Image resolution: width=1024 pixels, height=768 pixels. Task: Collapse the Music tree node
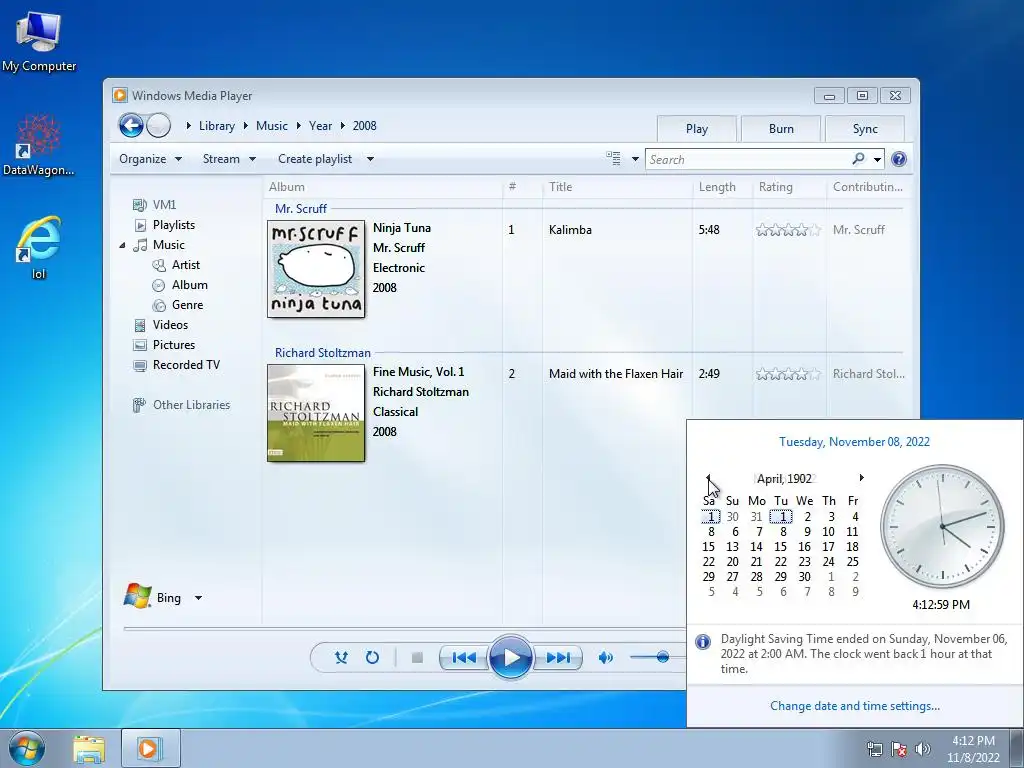(122, 246)
